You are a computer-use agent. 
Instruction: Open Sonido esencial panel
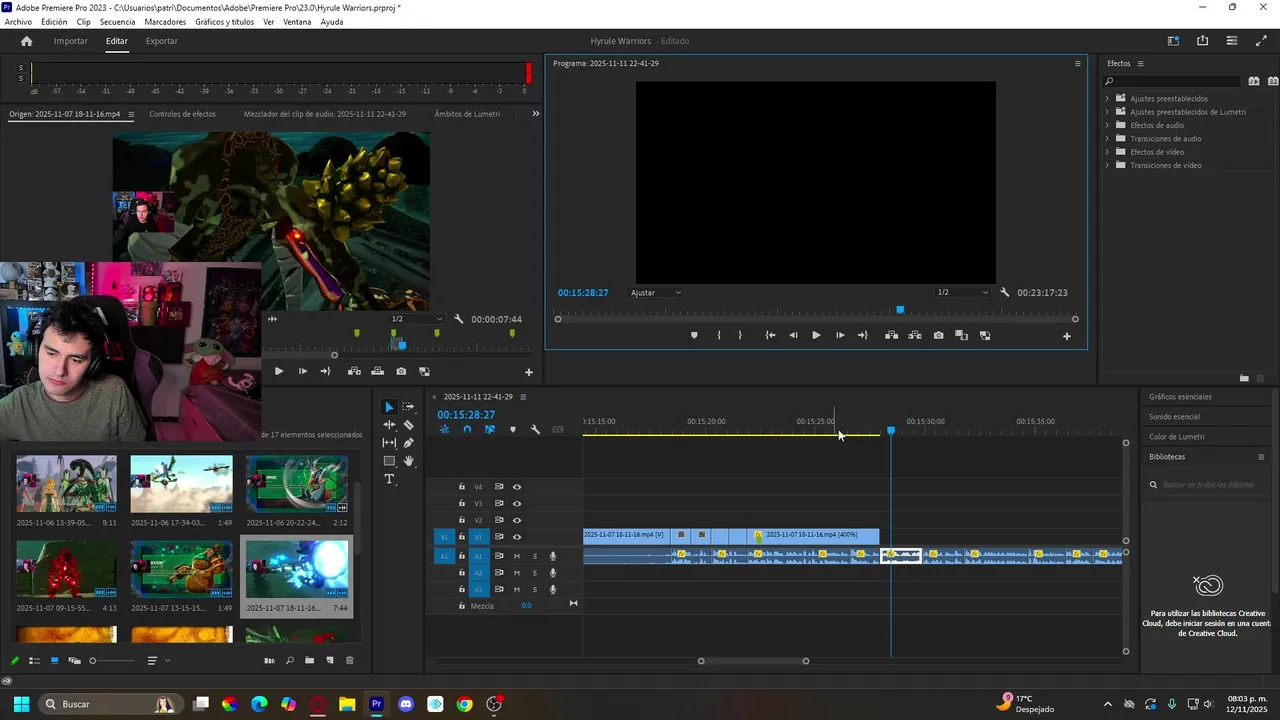(1174, 417)
